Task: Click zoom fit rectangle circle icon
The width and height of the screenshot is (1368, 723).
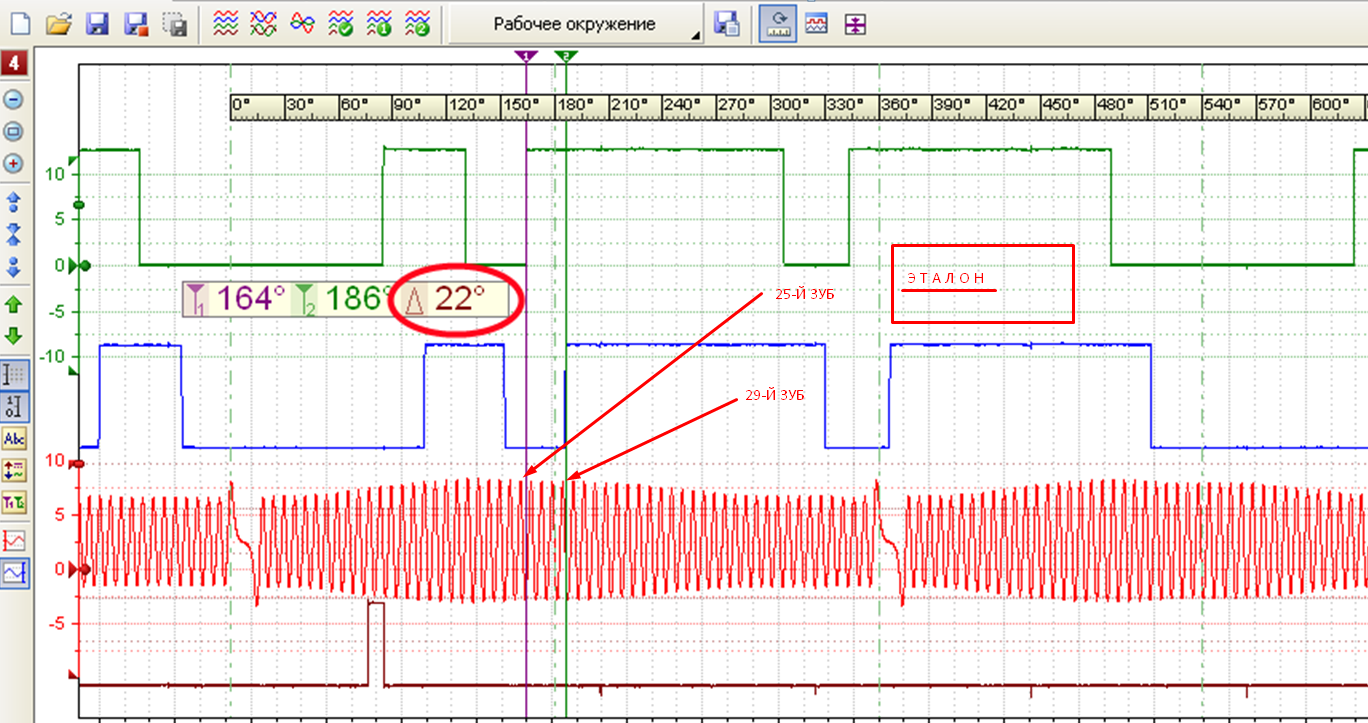Action: pos(14,131)
